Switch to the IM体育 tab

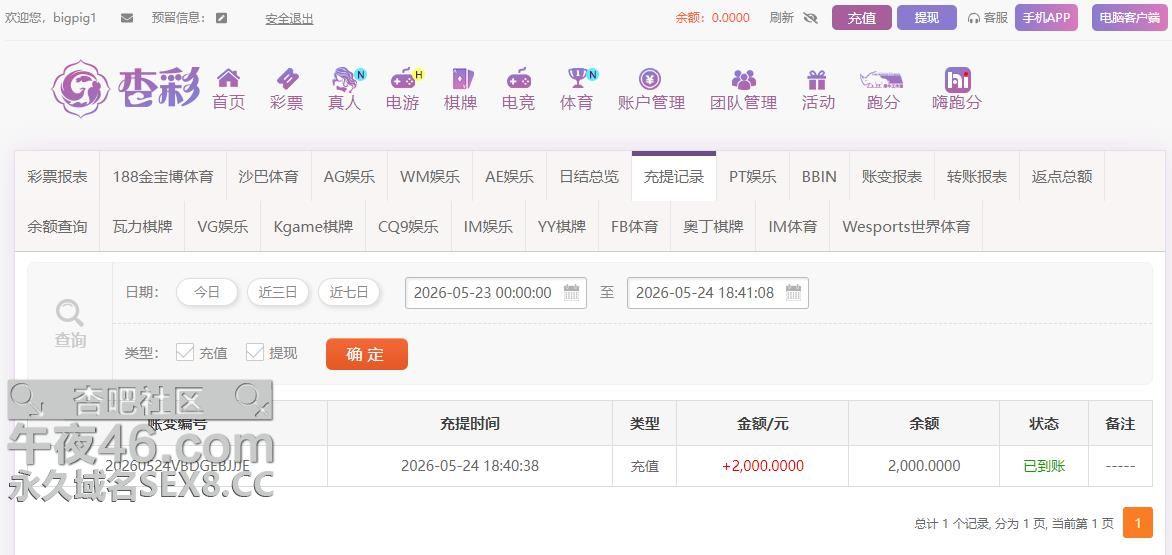(793, 226)
